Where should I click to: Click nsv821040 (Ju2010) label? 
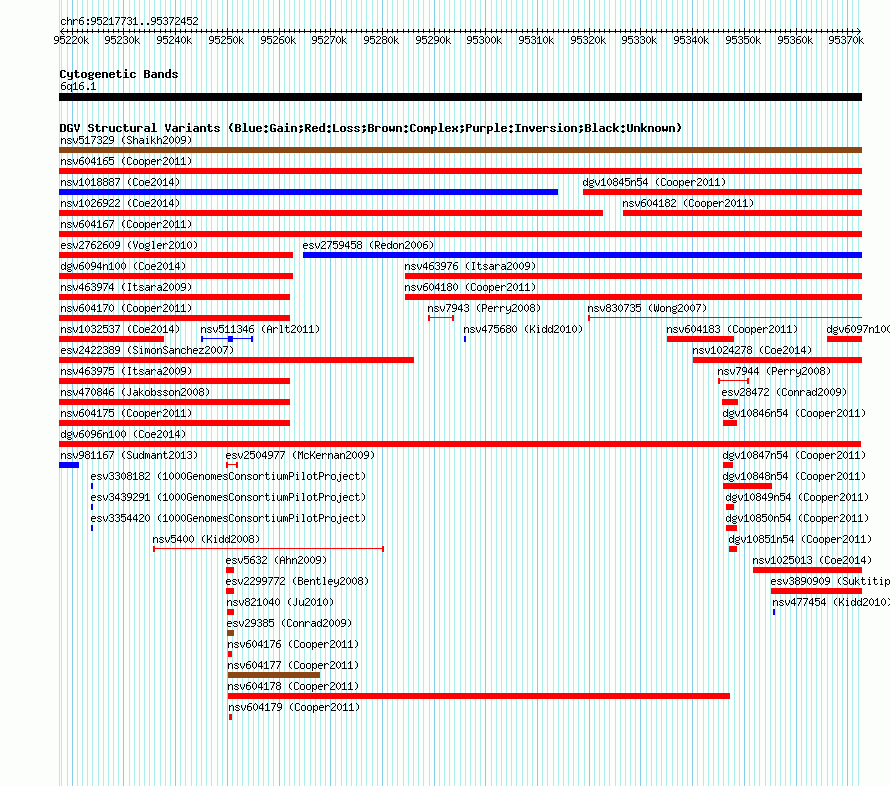tap(280, 602)
